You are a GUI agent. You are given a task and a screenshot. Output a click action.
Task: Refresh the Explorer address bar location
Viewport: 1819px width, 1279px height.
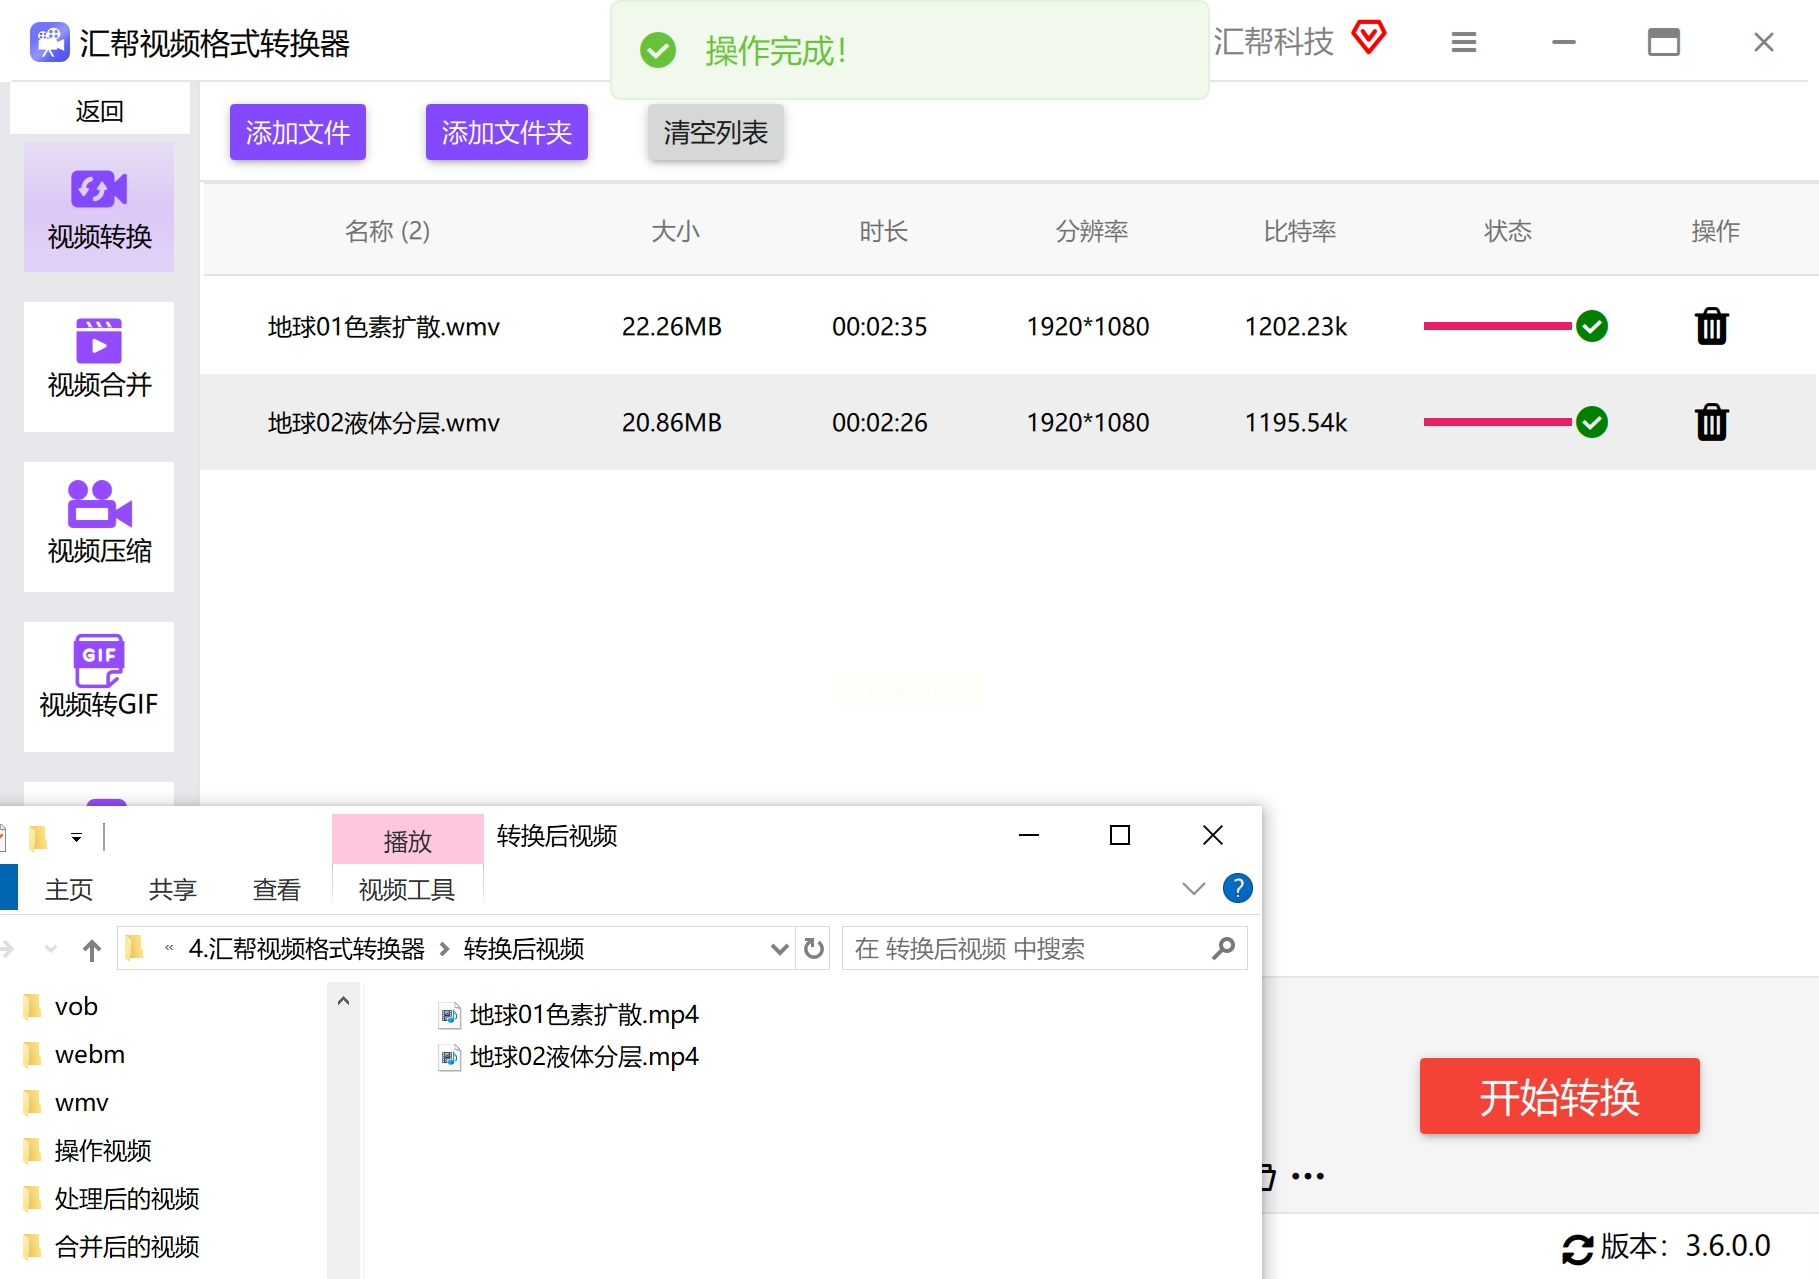pyautogui.click(x=814, y=948)
